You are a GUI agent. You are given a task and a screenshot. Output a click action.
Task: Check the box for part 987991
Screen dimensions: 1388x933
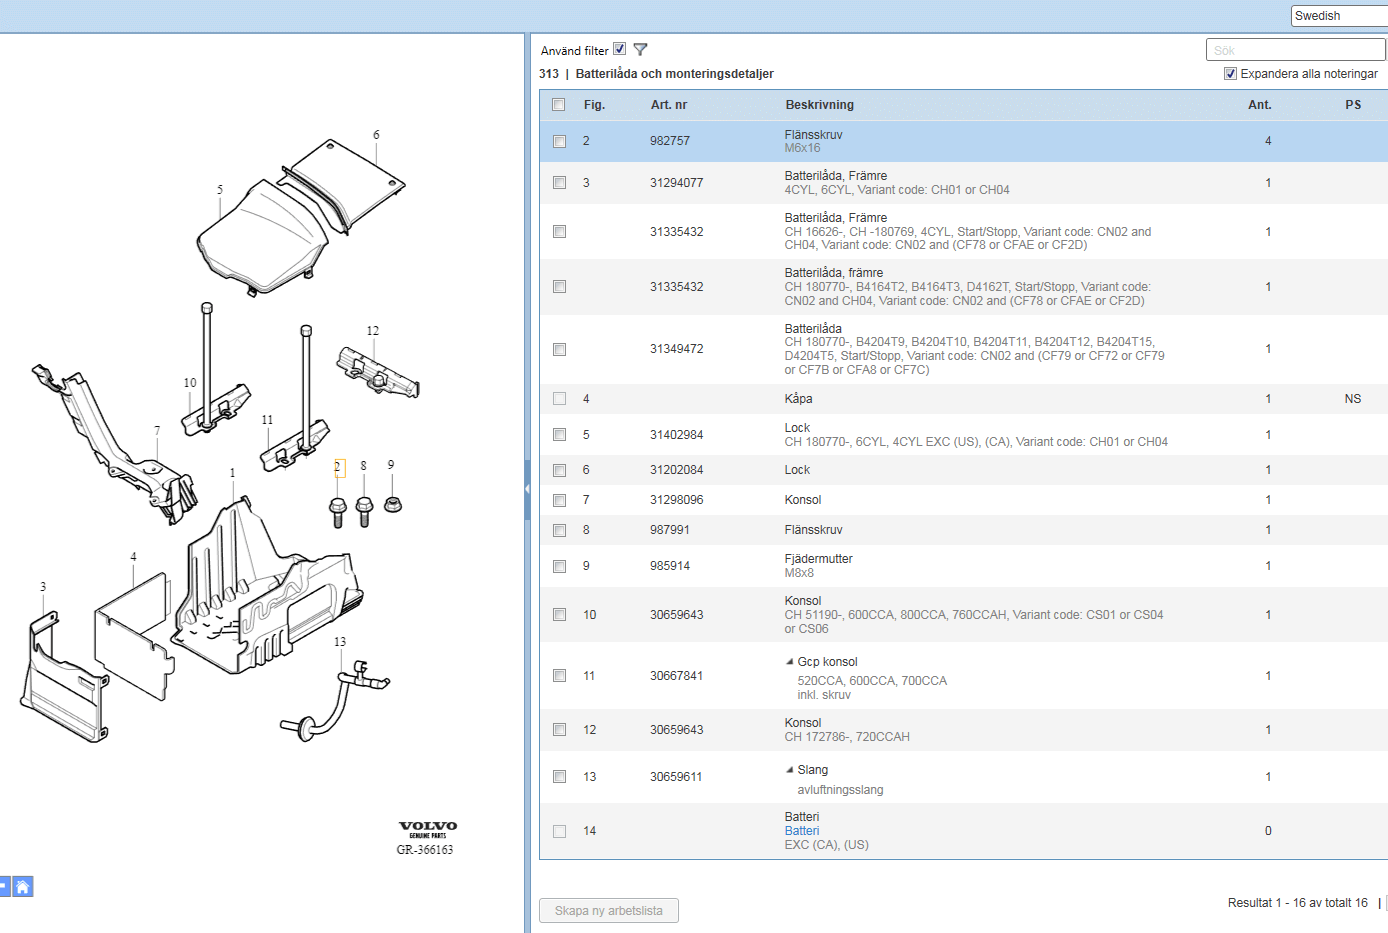click(x=559, y=530)
